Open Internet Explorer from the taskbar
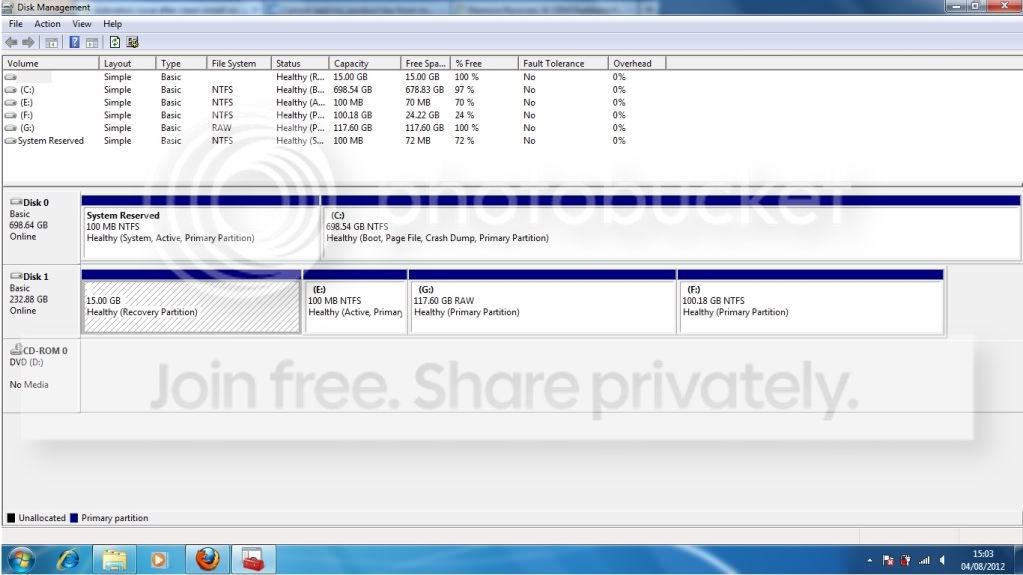1023x575 pixels. point(69,559)
